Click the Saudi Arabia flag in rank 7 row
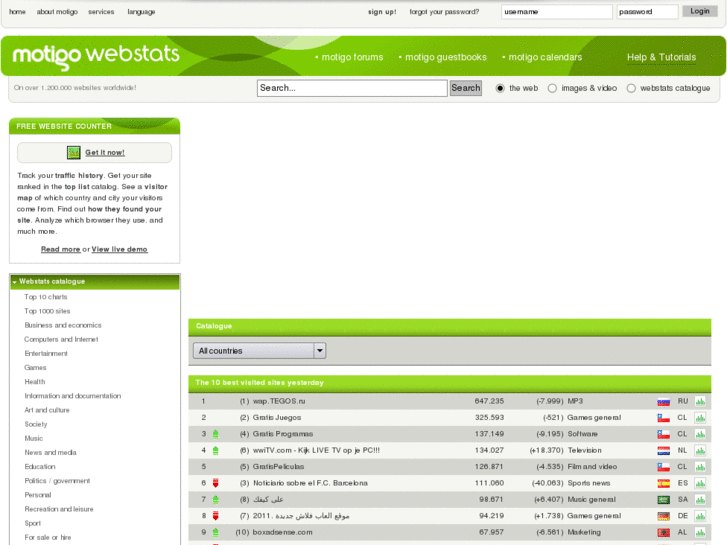 point(663,500)
